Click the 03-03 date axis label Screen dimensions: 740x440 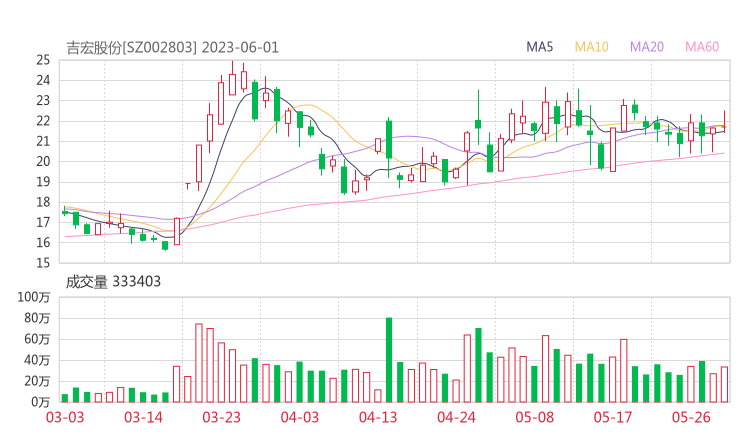pos(65,417)
